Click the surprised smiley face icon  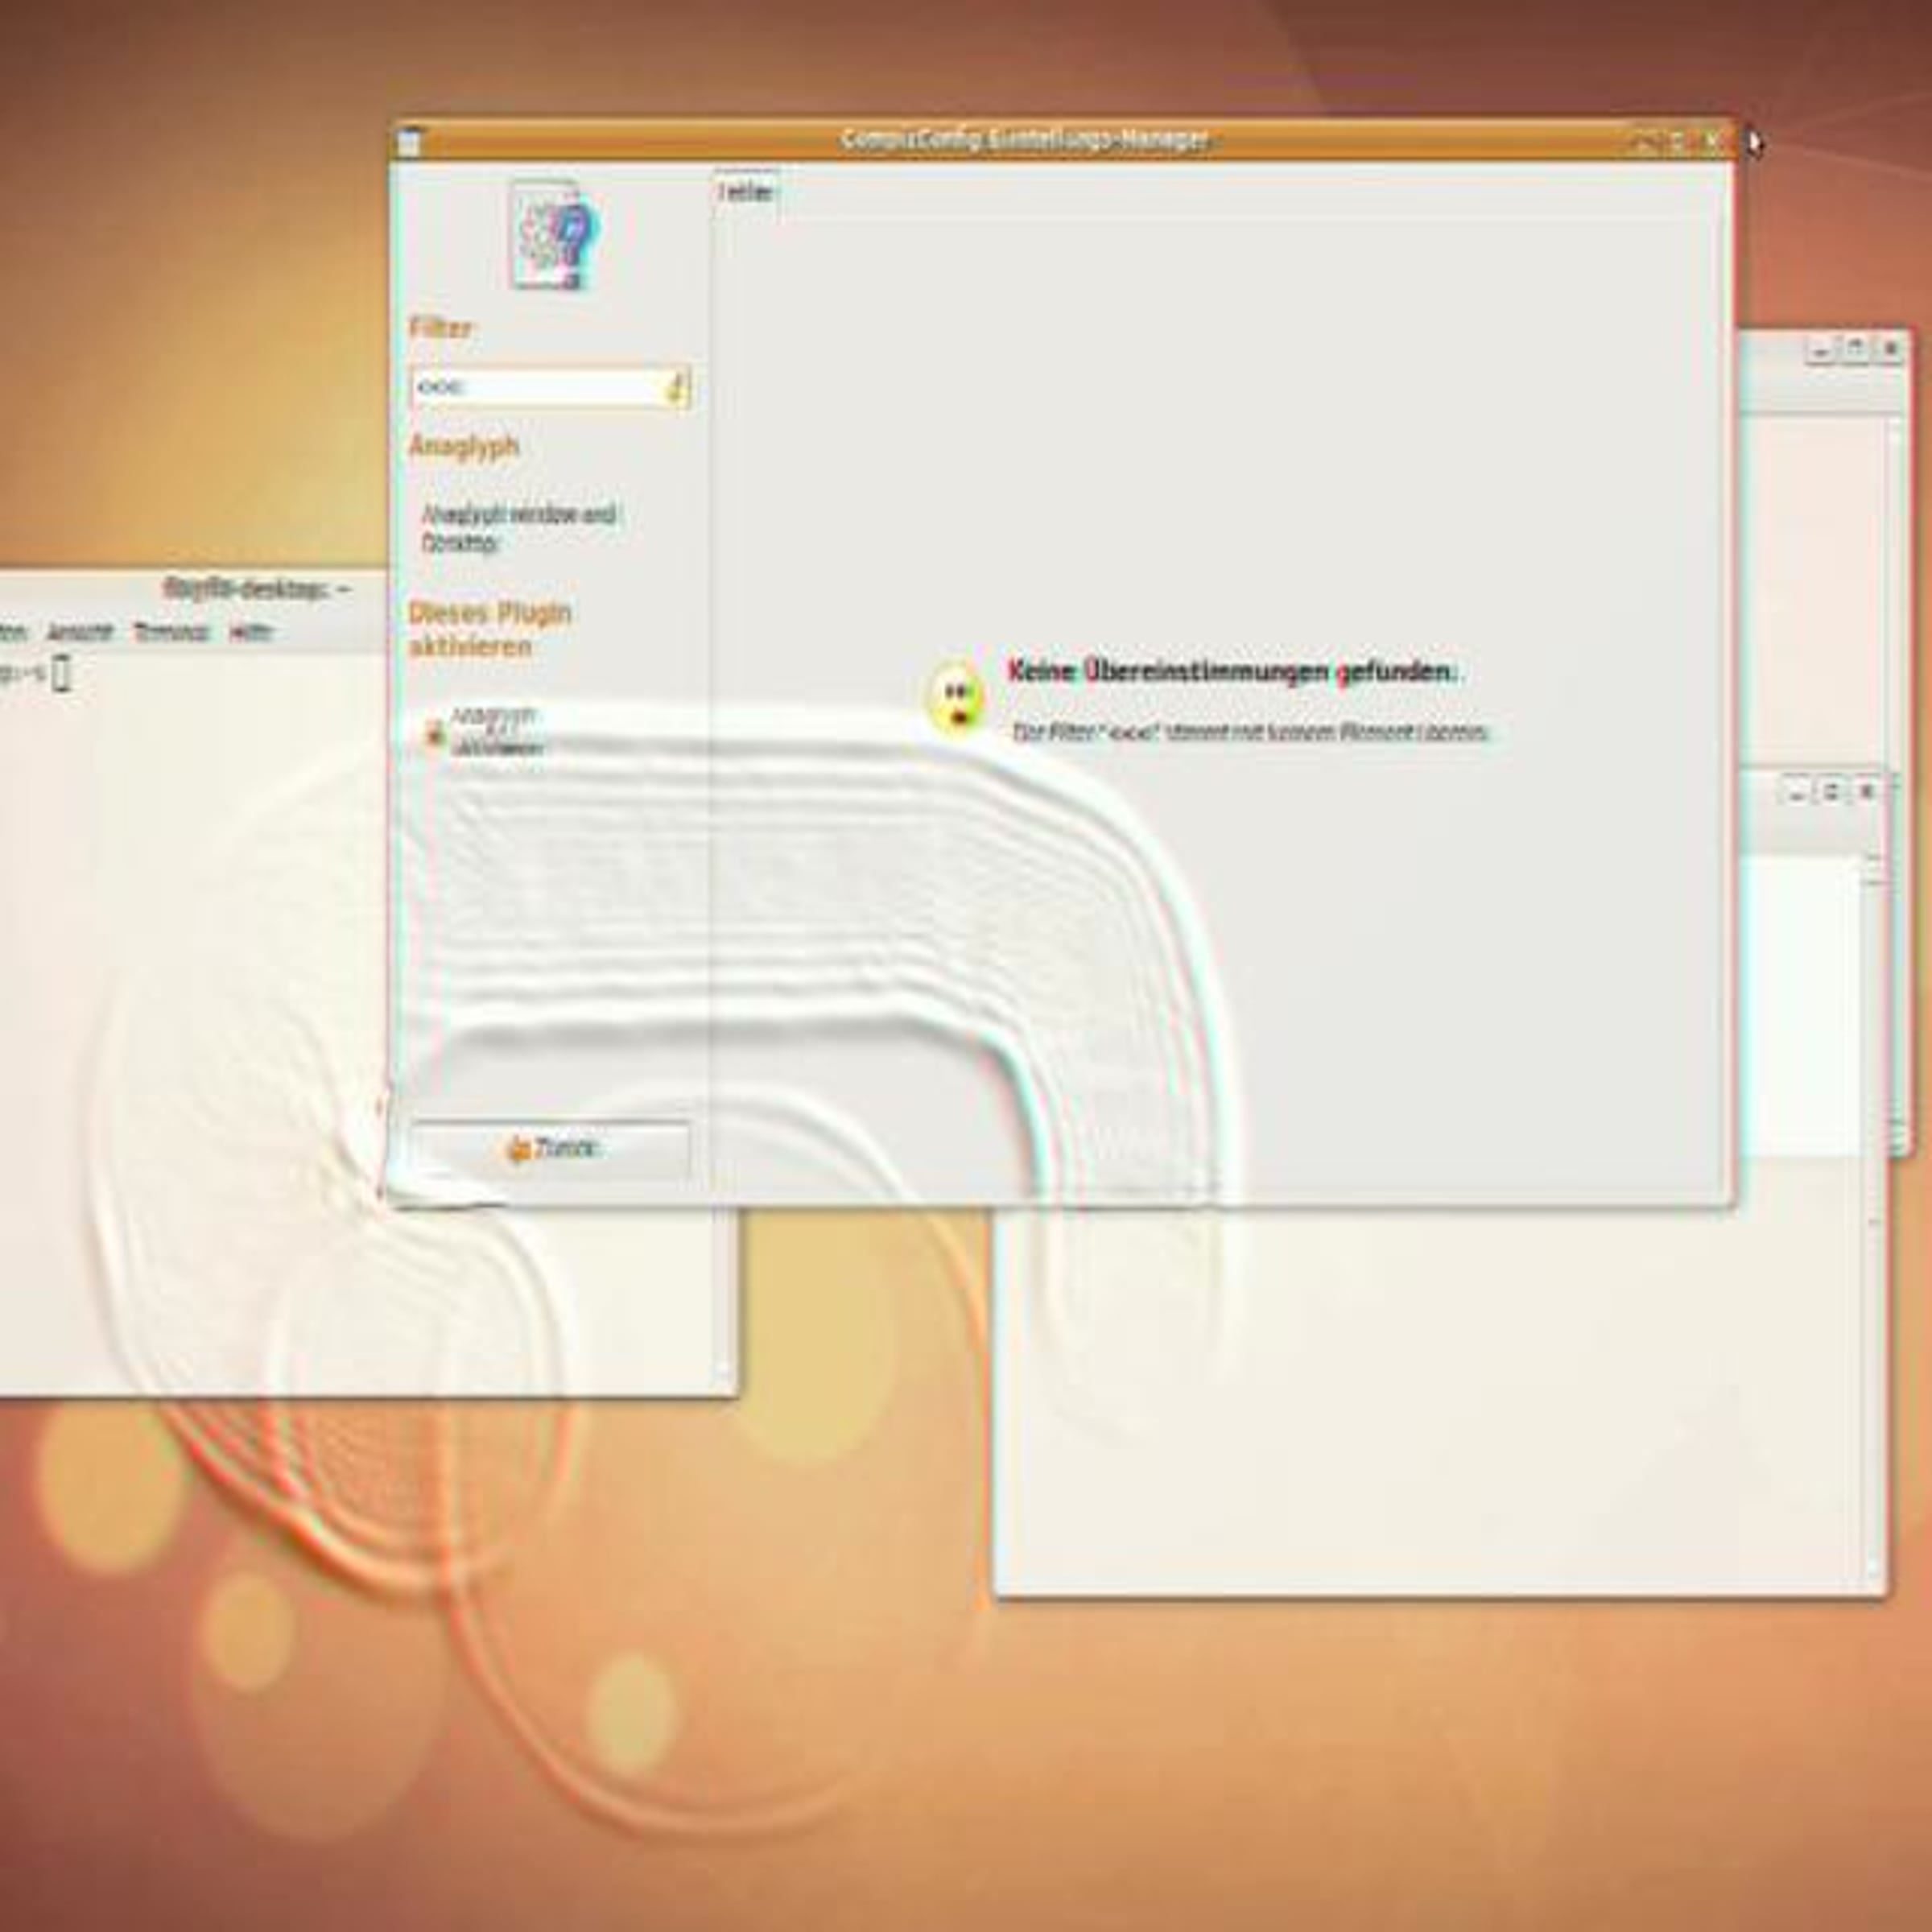click(x=957, y=699)
